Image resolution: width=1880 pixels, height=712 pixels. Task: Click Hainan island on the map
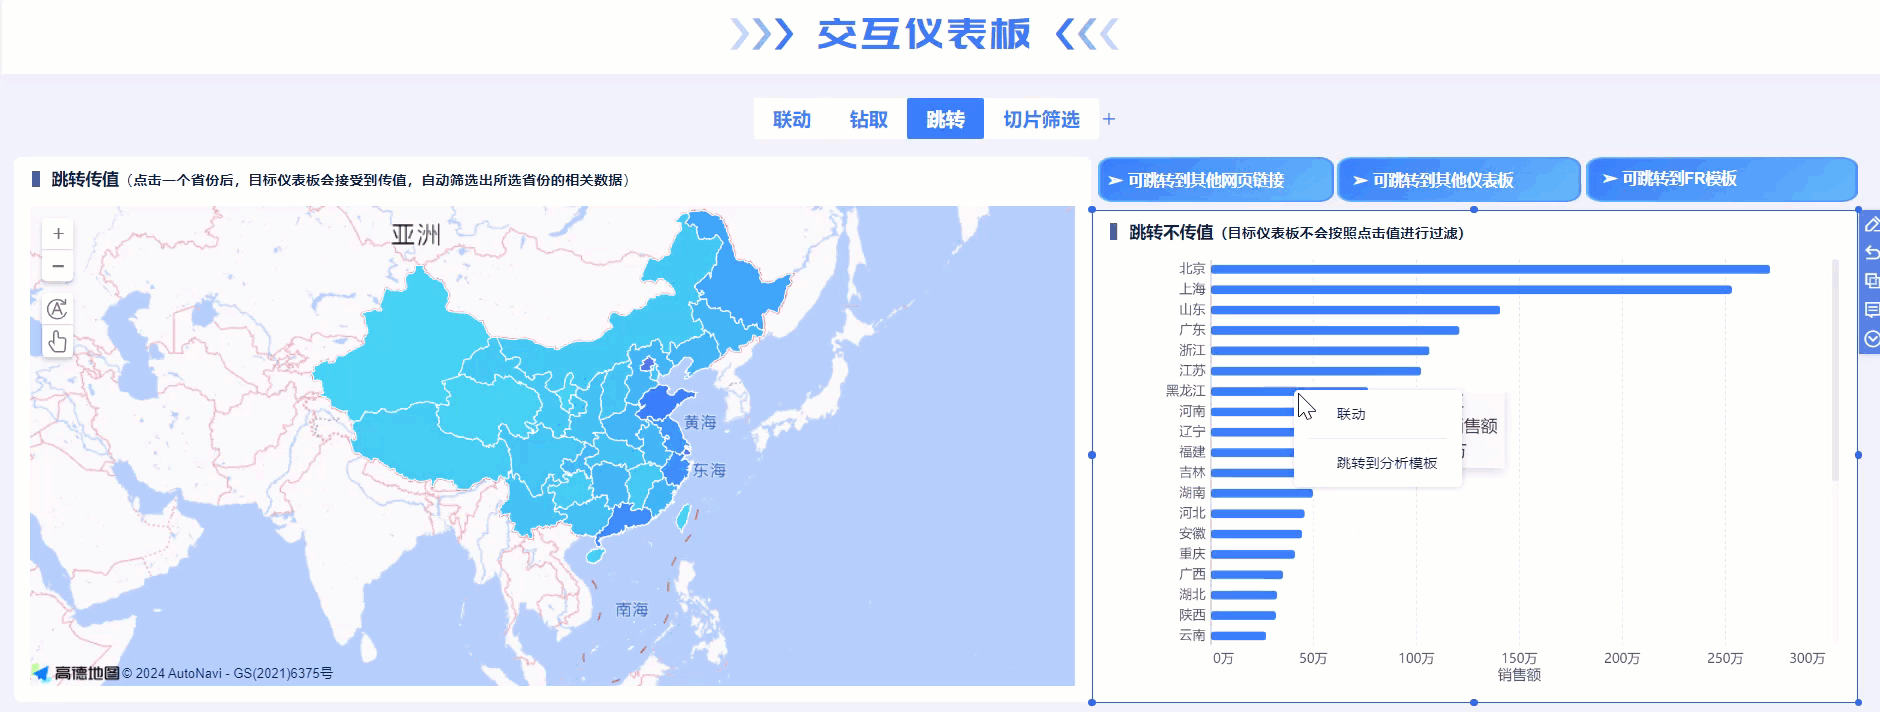point(594,554)
